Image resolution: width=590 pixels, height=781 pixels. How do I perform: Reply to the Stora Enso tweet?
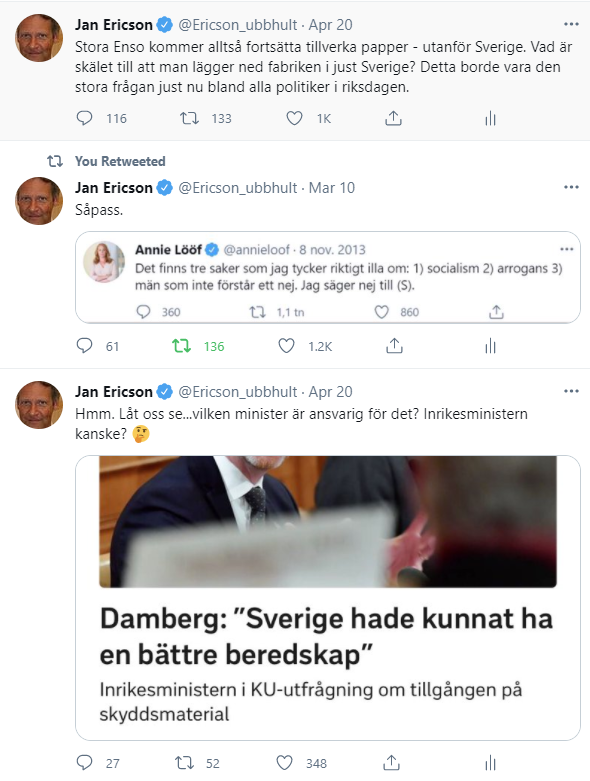(84, 118)
